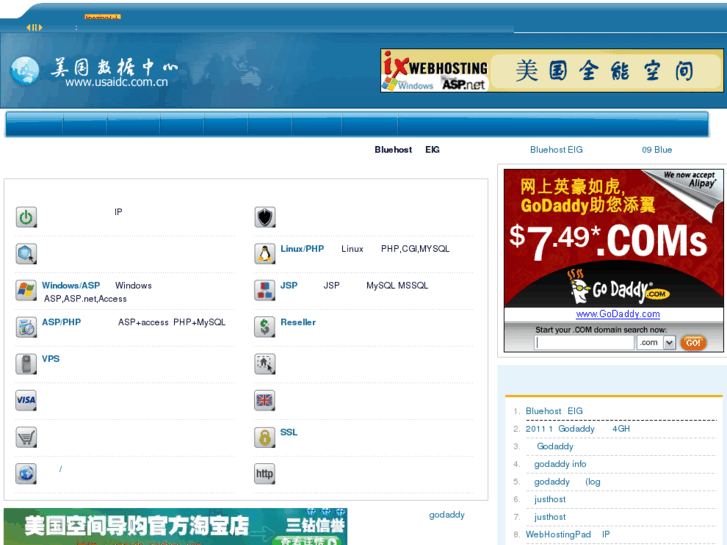Click the Windows flag hosting icon
The width and height of the screenshot is (727, 545).
click(x=26, y=290)
